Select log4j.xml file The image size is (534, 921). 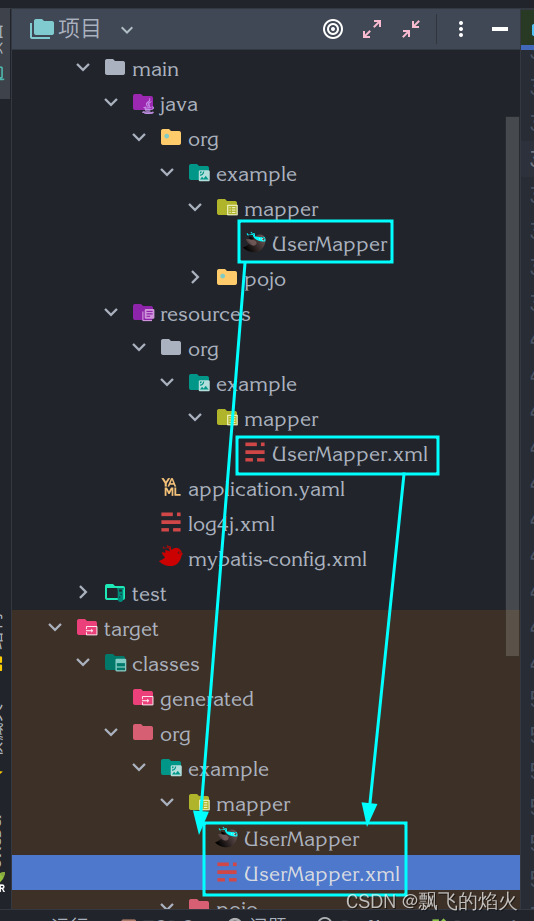click(231, 524)
